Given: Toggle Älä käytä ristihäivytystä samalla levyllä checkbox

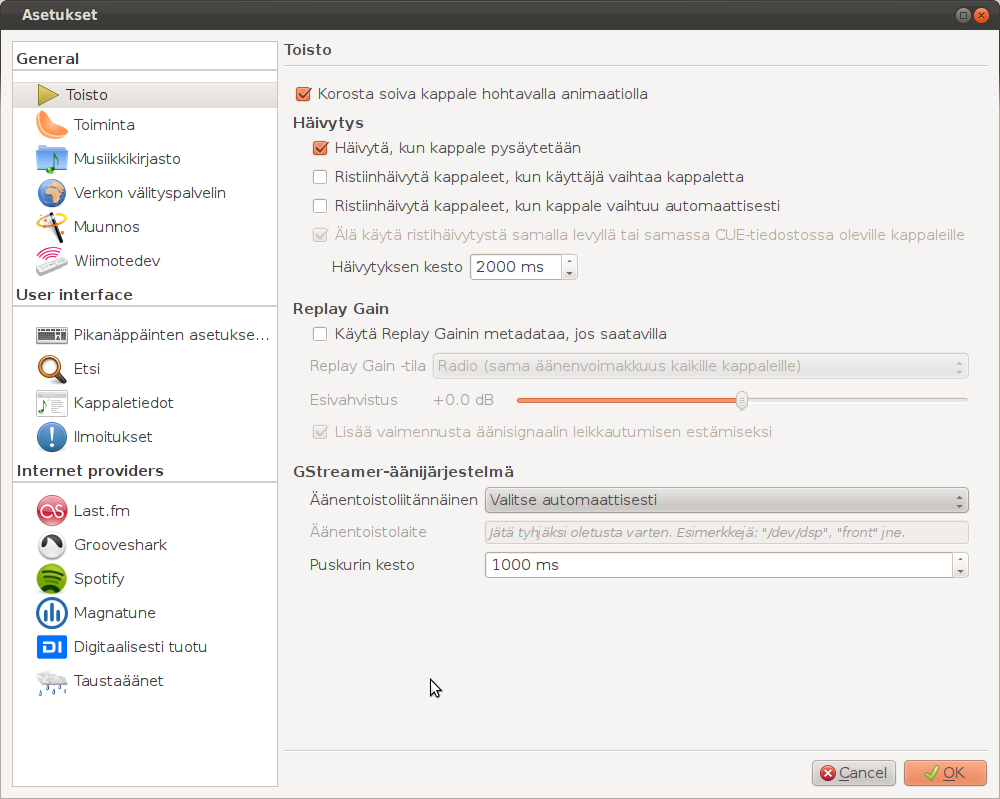Looking at the screenshot, I should [320, 235].
